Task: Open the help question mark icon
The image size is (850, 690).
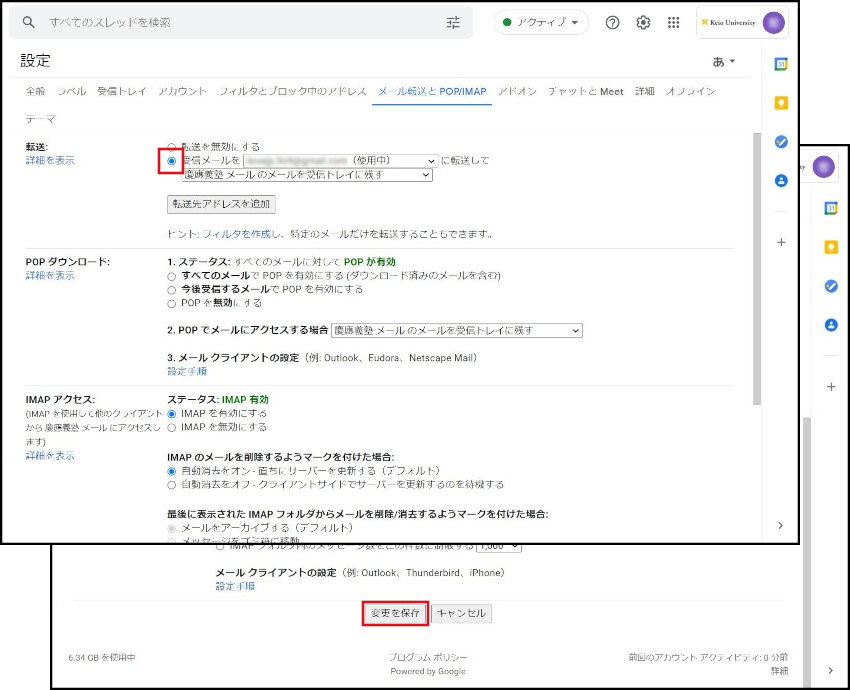Action: [x=612, y=22]
